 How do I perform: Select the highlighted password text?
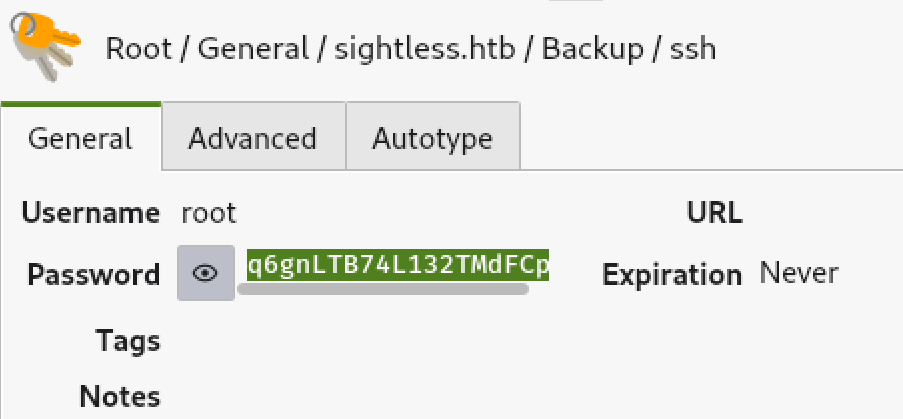(x=399, y=267)
